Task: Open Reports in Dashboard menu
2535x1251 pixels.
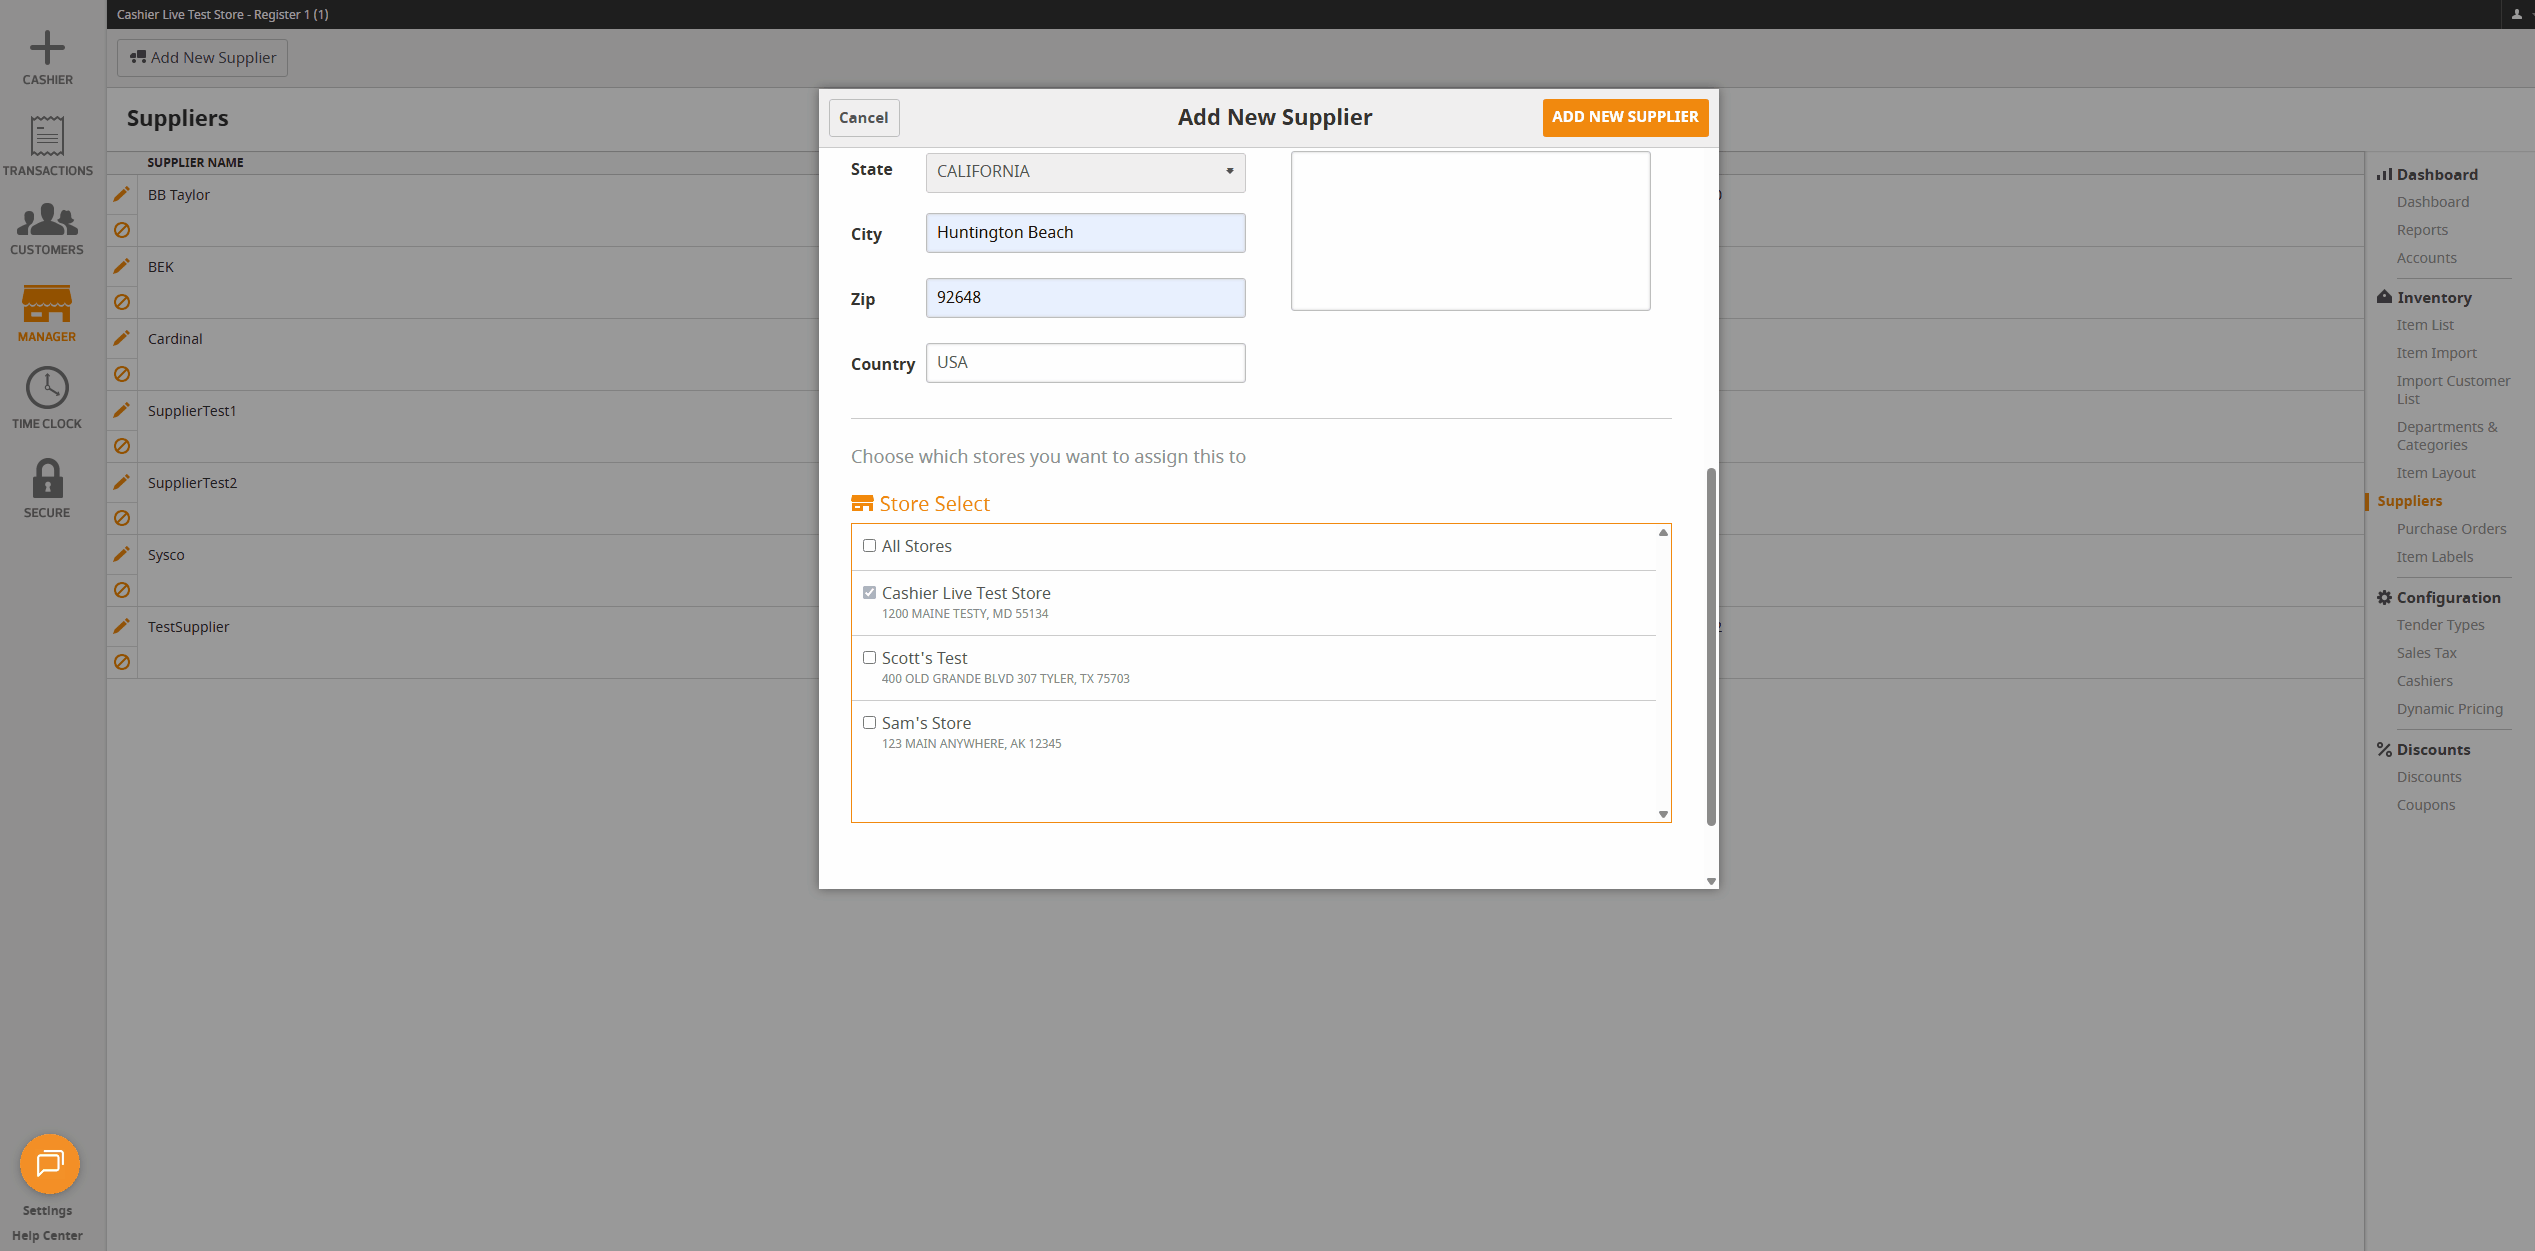Action: [2422, 230]
